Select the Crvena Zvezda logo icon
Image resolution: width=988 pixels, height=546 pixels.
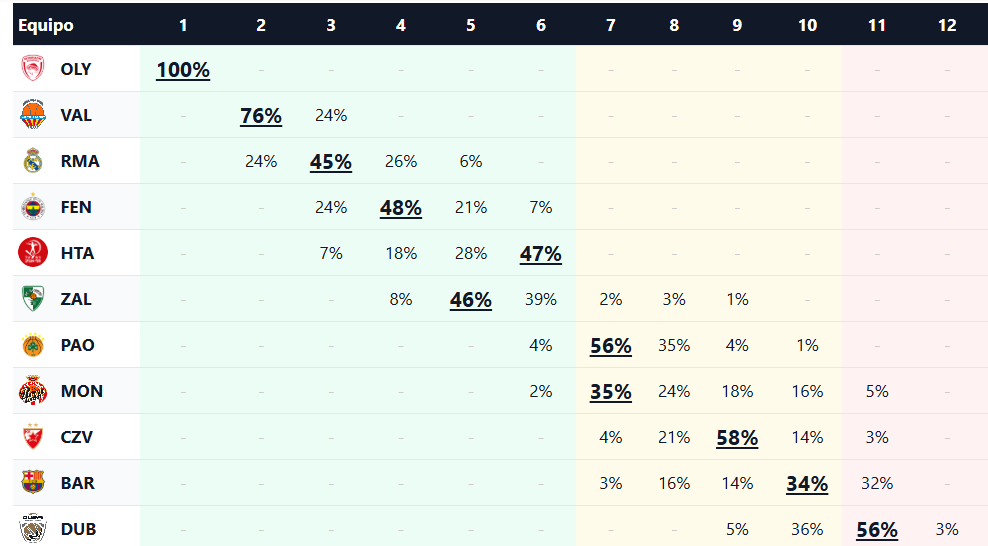point(32,437)
